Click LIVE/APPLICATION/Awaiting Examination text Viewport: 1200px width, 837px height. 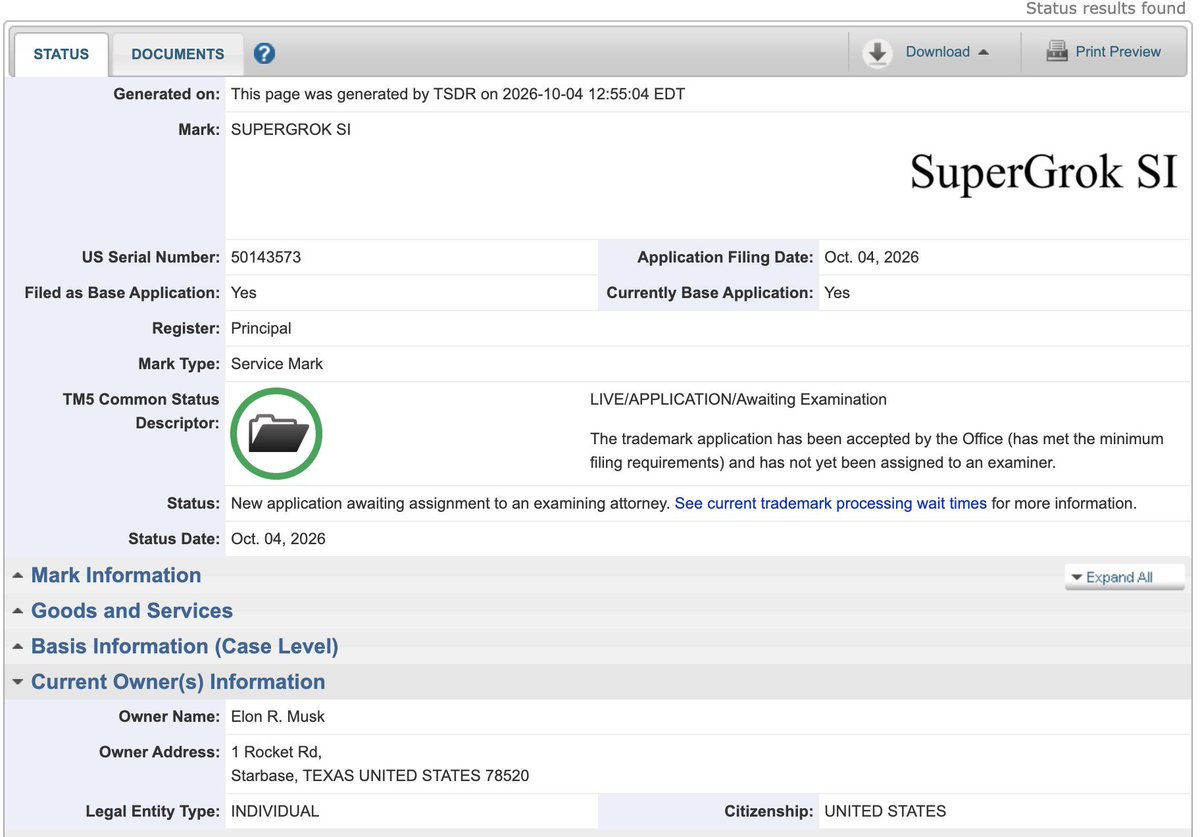point(738,399)
